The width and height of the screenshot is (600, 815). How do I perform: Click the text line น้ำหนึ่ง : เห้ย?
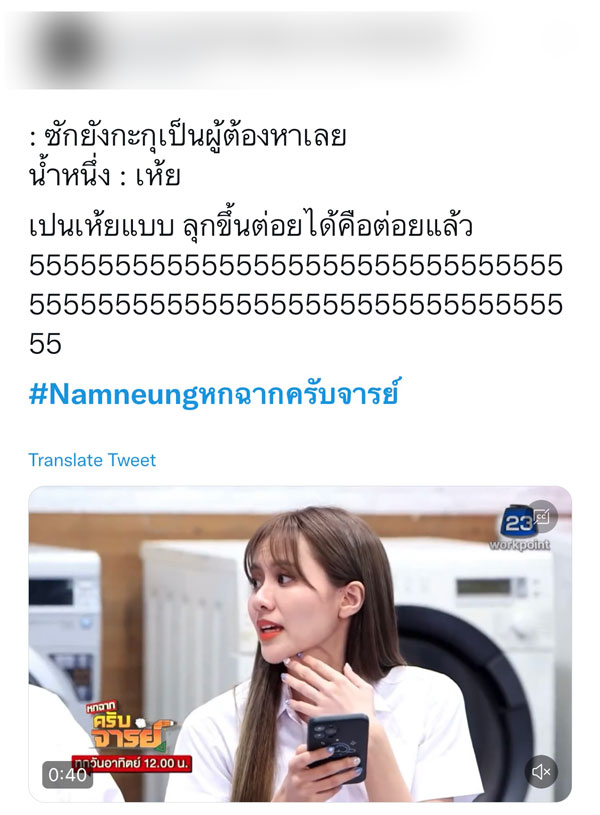(105, 177)
